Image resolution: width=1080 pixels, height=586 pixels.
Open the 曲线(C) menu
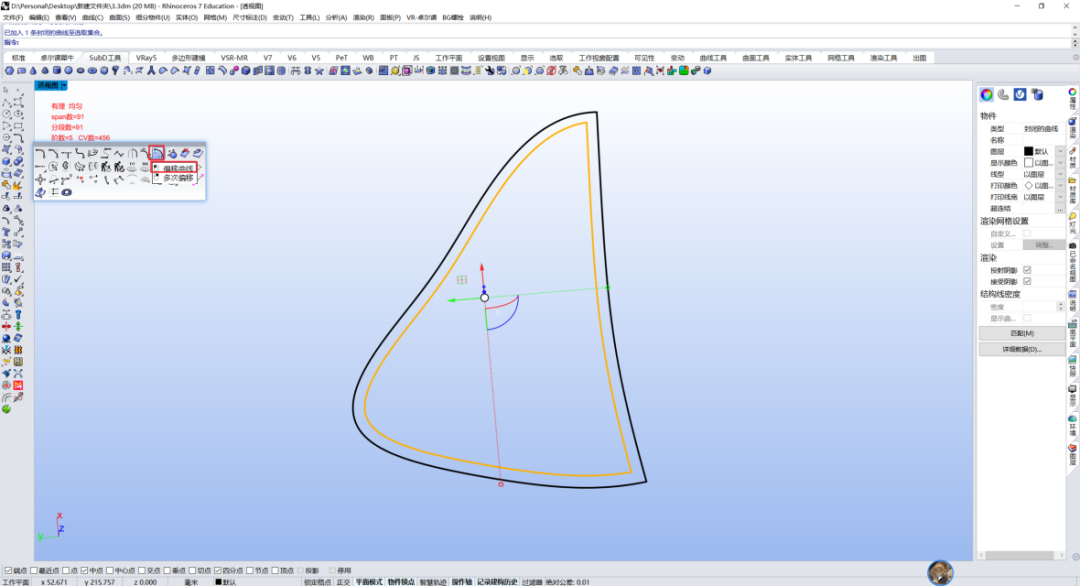(92, 17)
